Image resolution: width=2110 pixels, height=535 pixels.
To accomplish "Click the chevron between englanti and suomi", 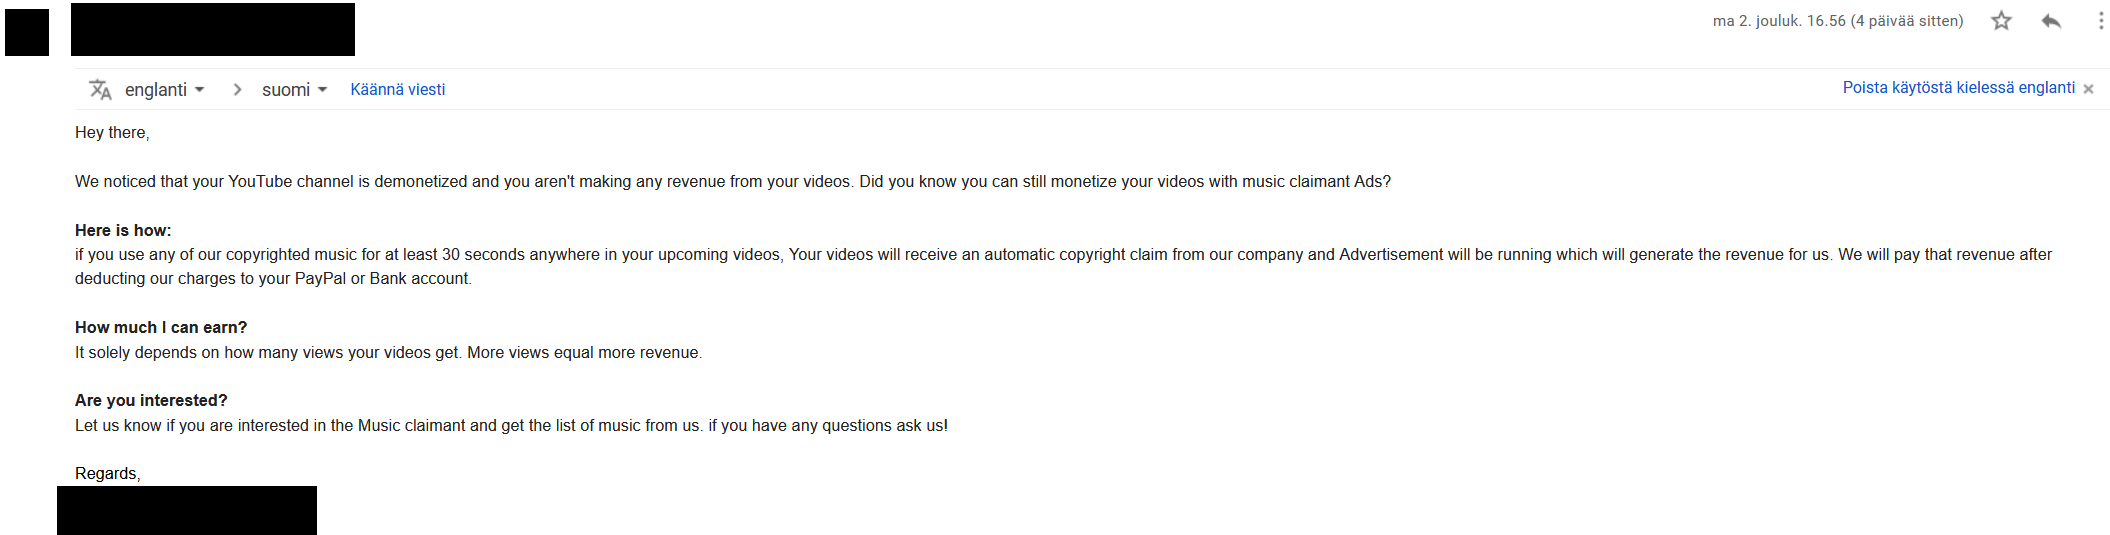I will [x=237, y=90].
